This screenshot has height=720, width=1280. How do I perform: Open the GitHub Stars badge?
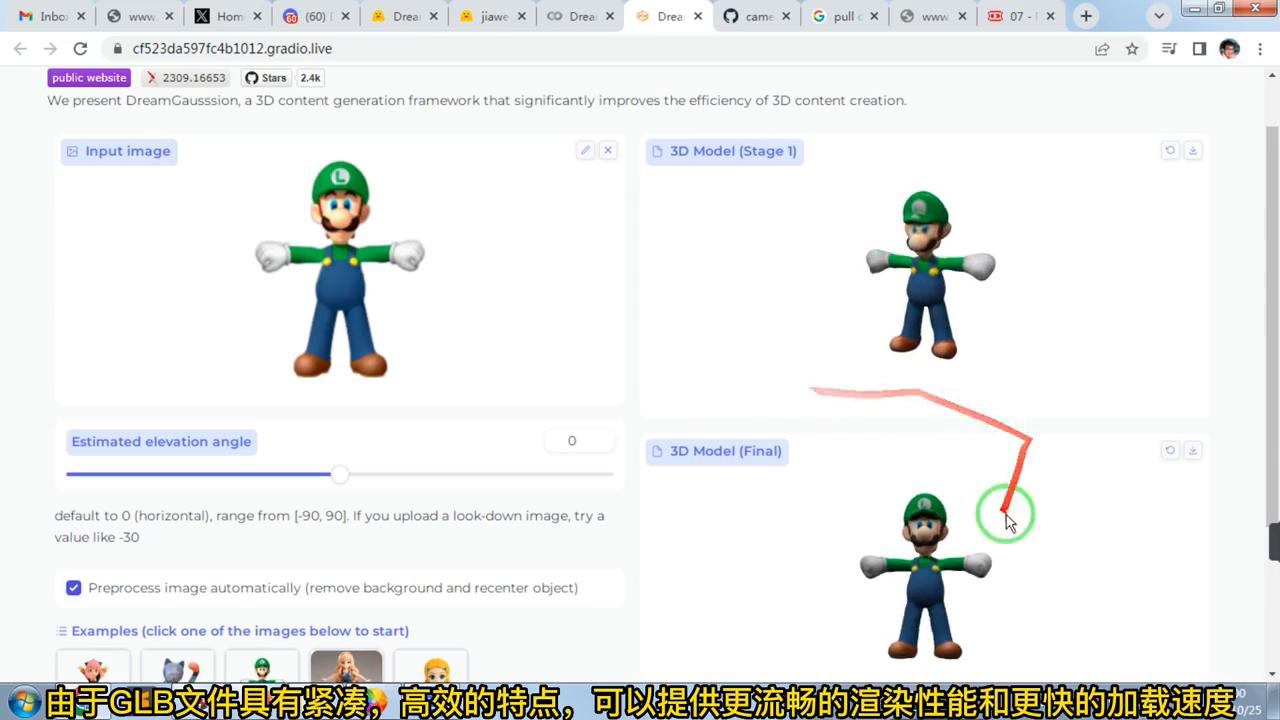click(x=266, y=78)
